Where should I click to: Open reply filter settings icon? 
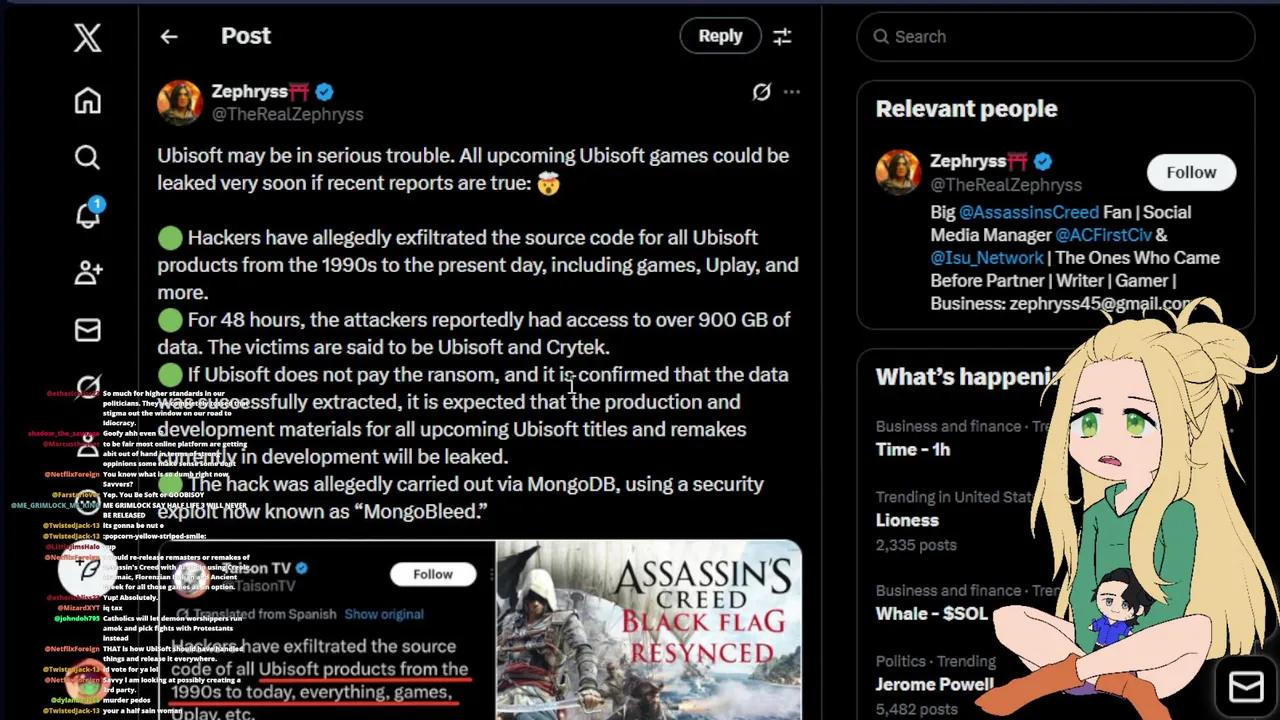[x=782, y=36]
